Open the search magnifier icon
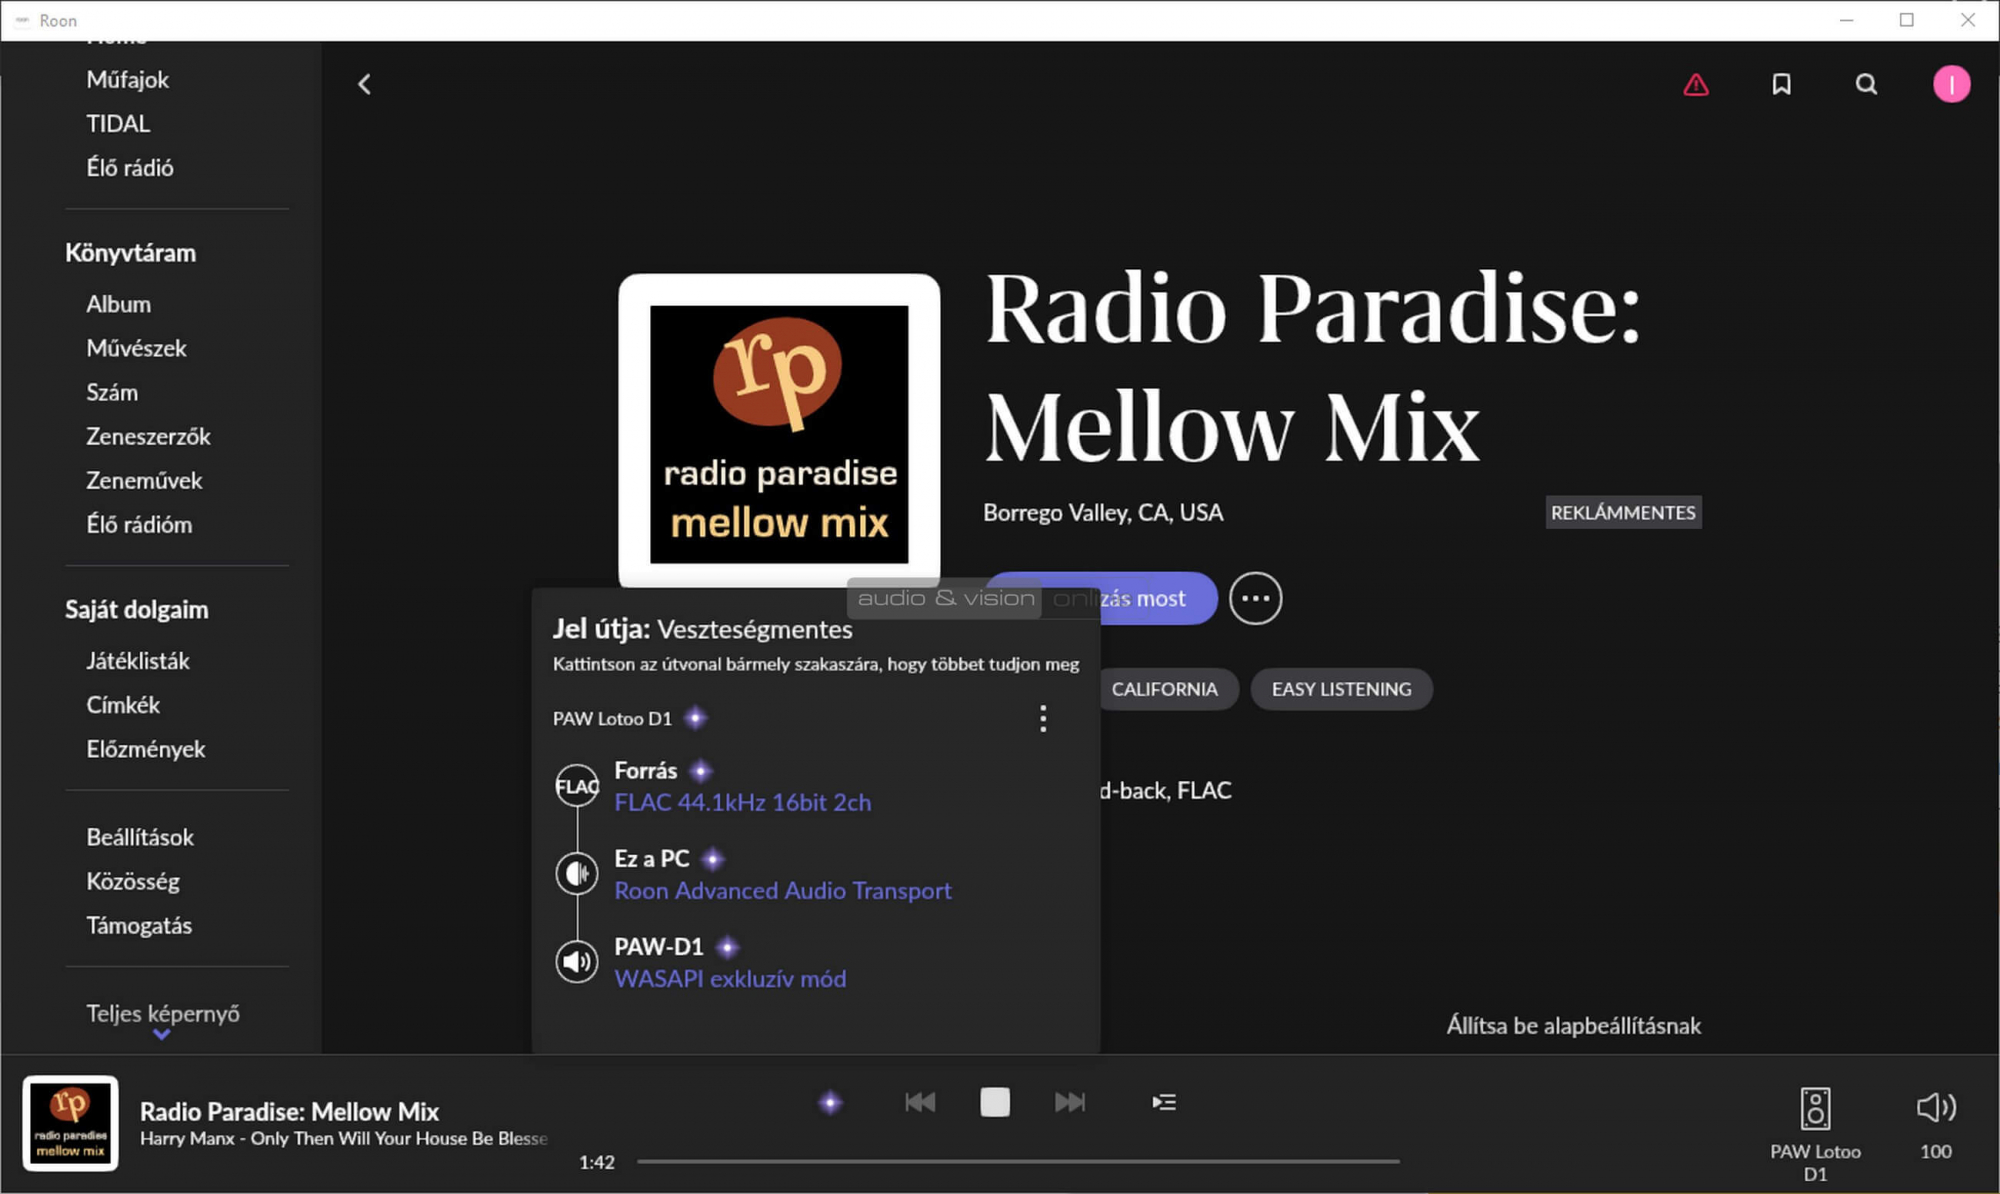2000x1194 pixels. (1866, 85)
